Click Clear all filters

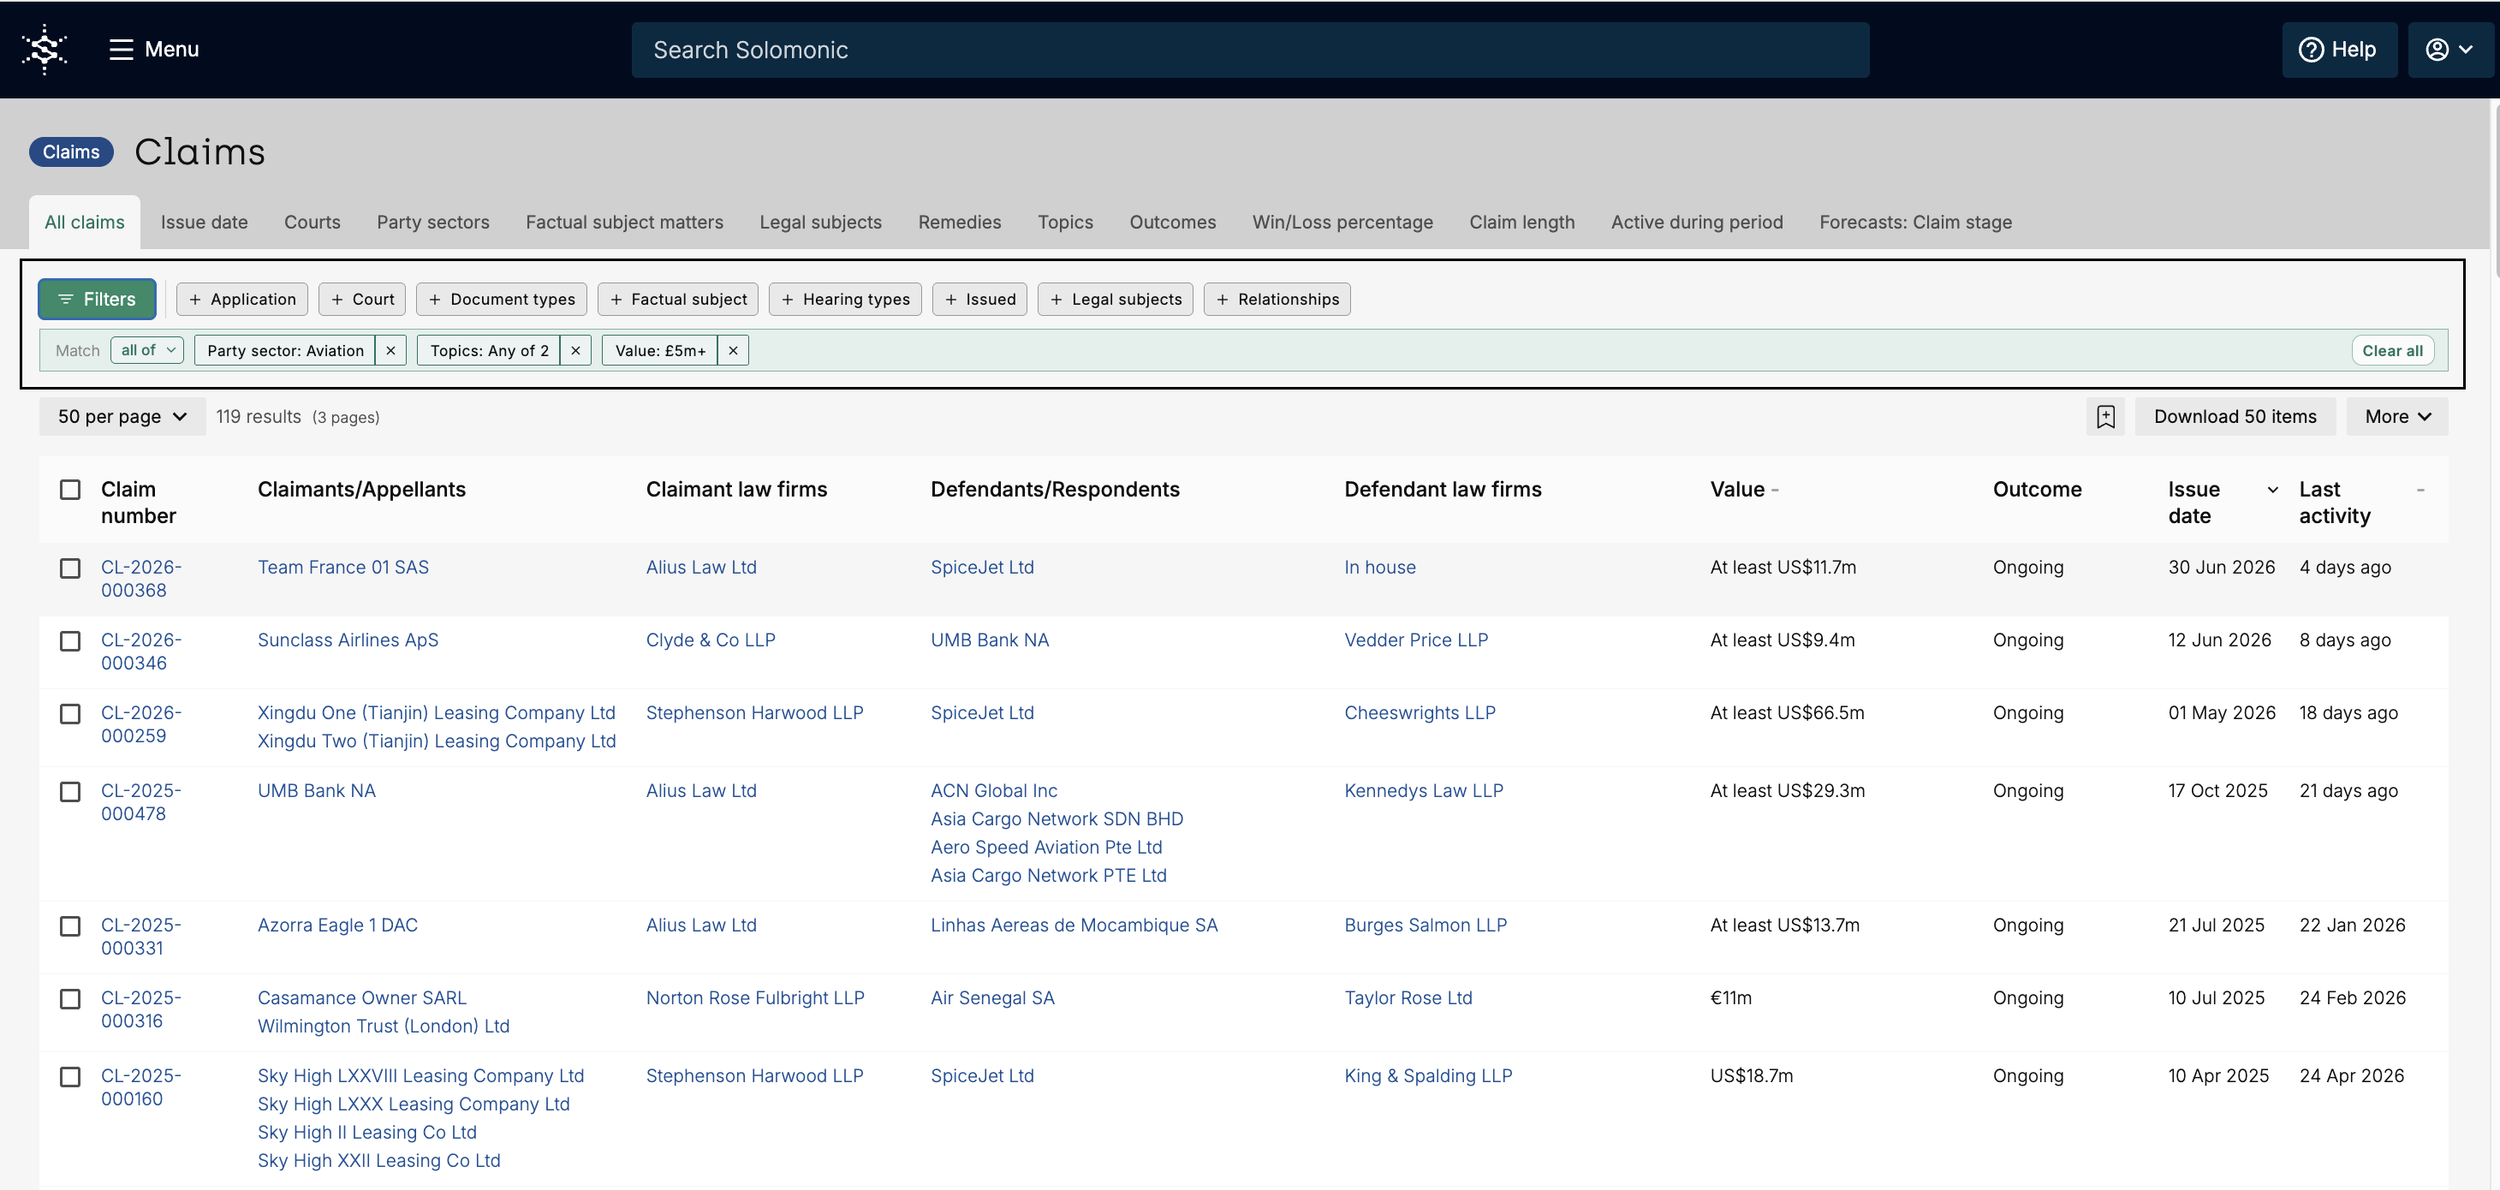(2392, 351)
